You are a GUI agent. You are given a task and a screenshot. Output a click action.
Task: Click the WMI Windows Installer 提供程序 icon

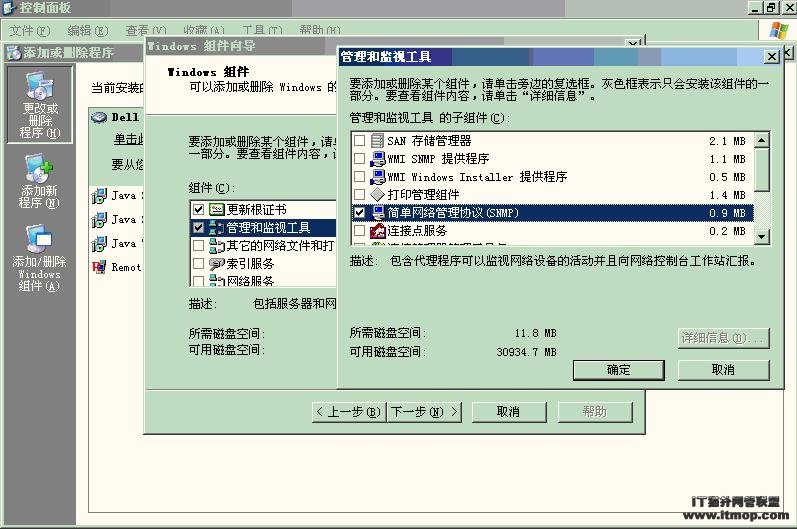point(377,177)
